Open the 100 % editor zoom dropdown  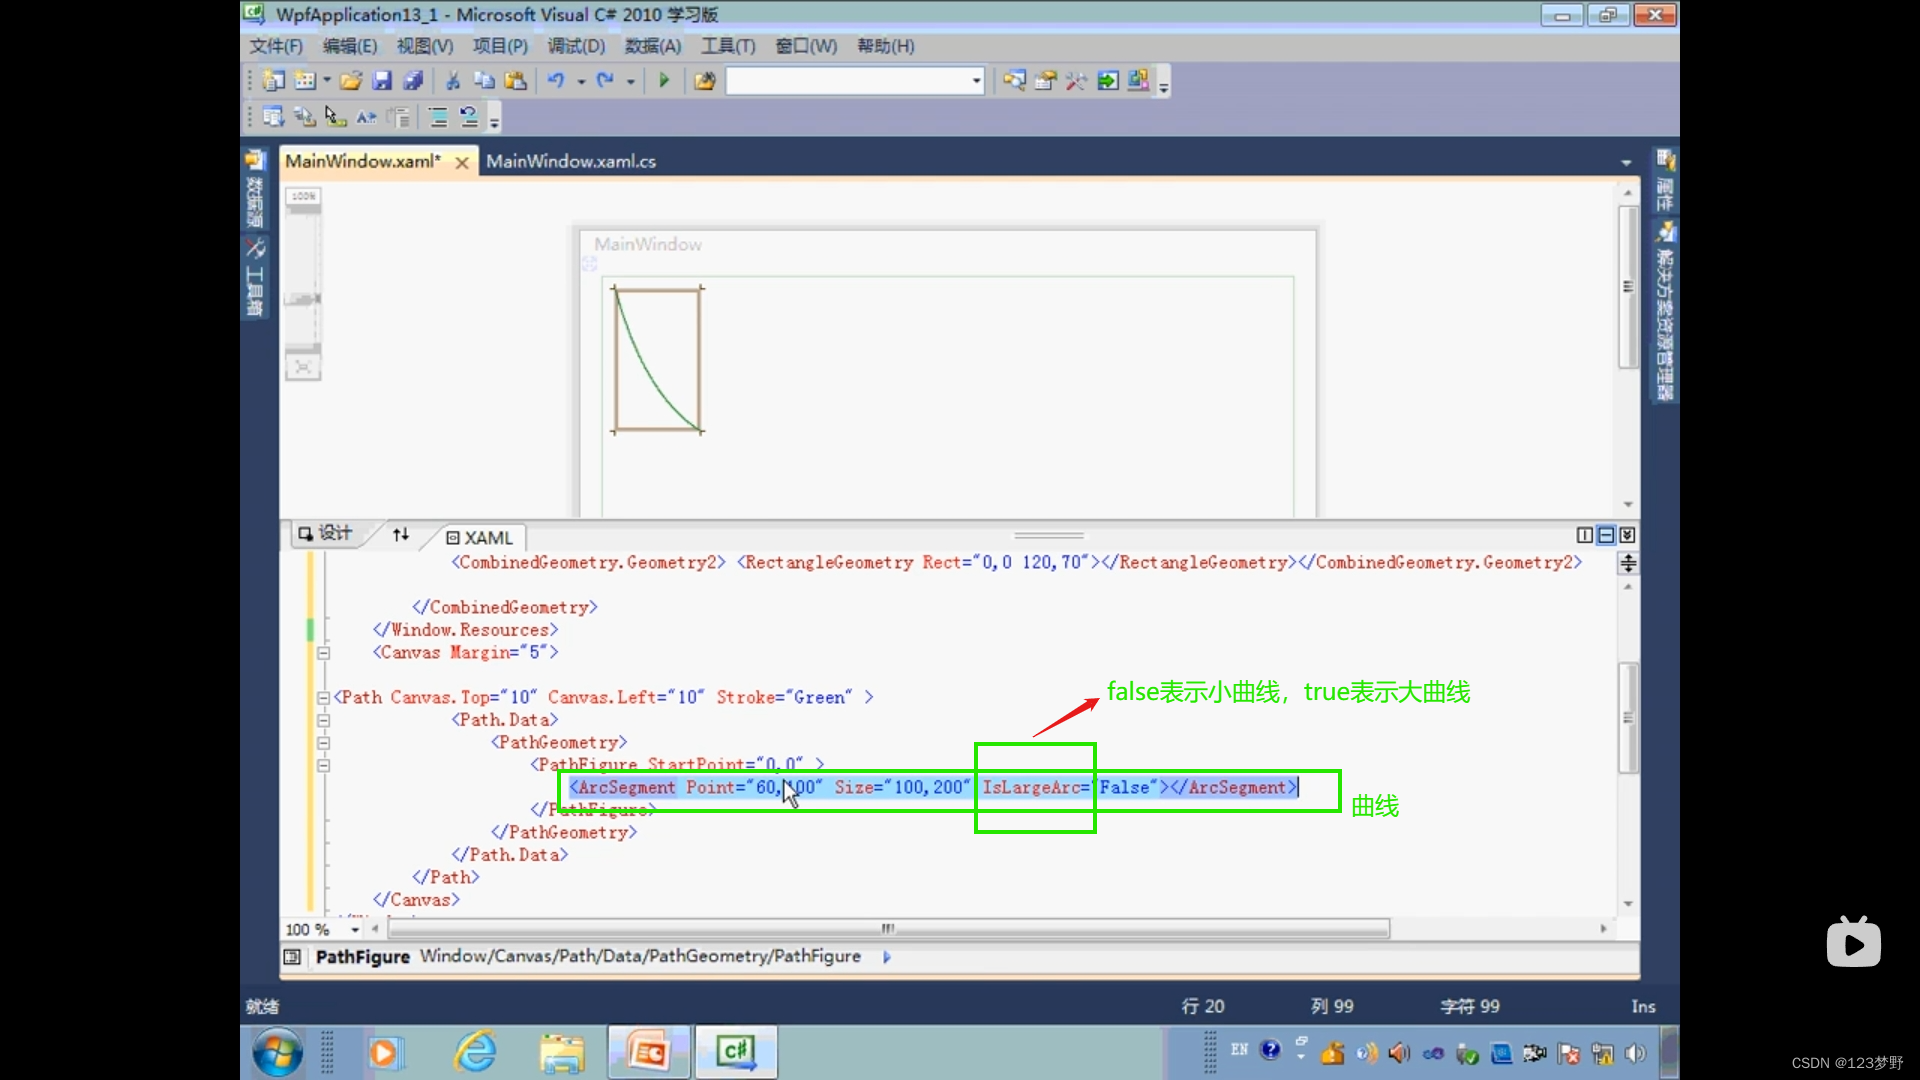(355, 929)
